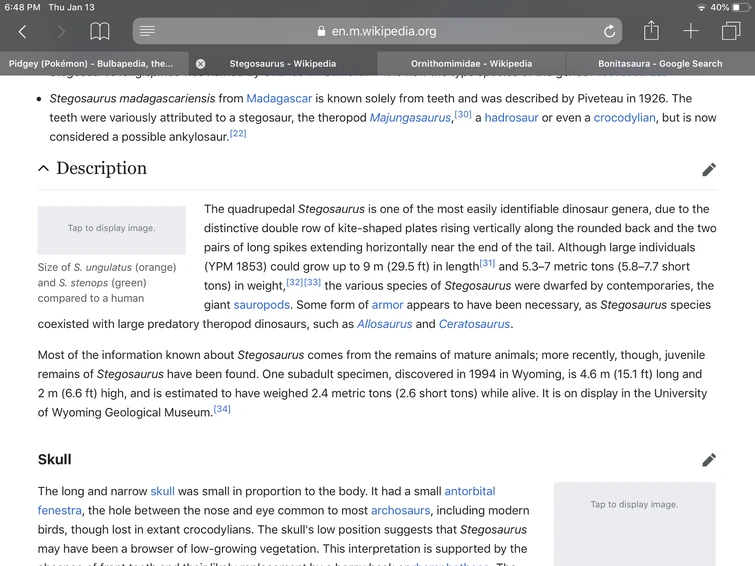The image size is (755, 566).
Task: Edit the Skull section pencil icon
Action: pos(708,460)
